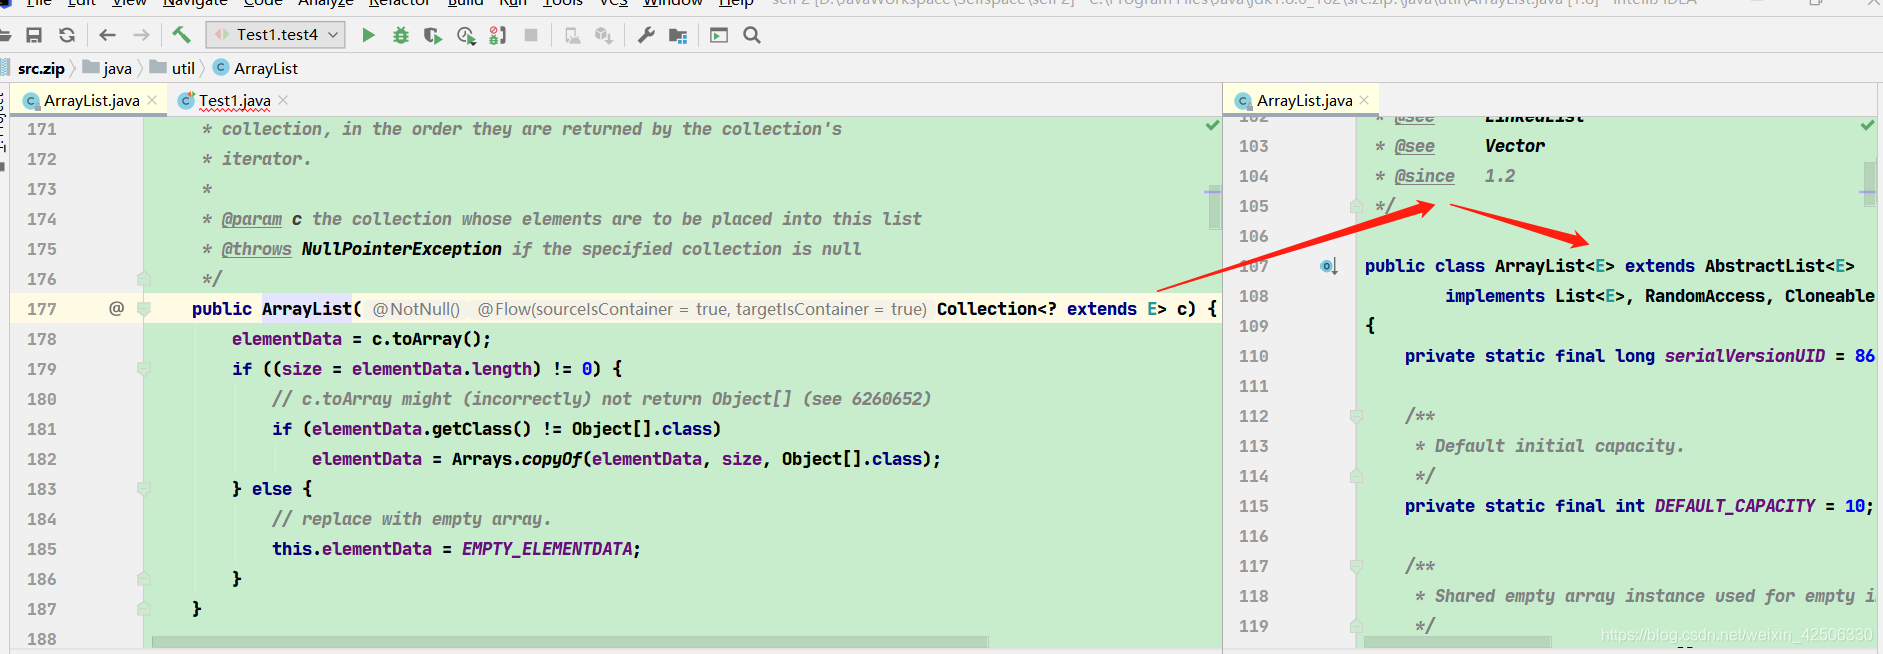Viewport: 1883px width, 654px height.
Task: Toggle fold marker at line 186
Action: (144, 579)
